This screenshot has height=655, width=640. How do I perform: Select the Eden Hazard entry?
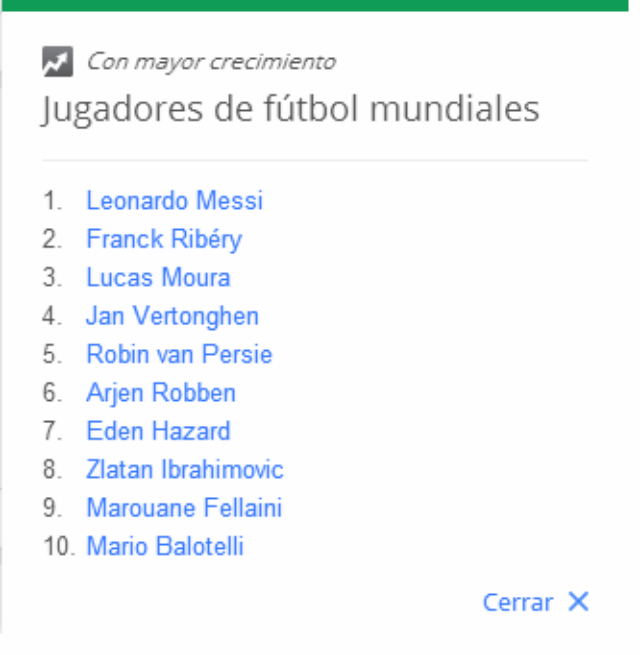(x=158, y=431)
